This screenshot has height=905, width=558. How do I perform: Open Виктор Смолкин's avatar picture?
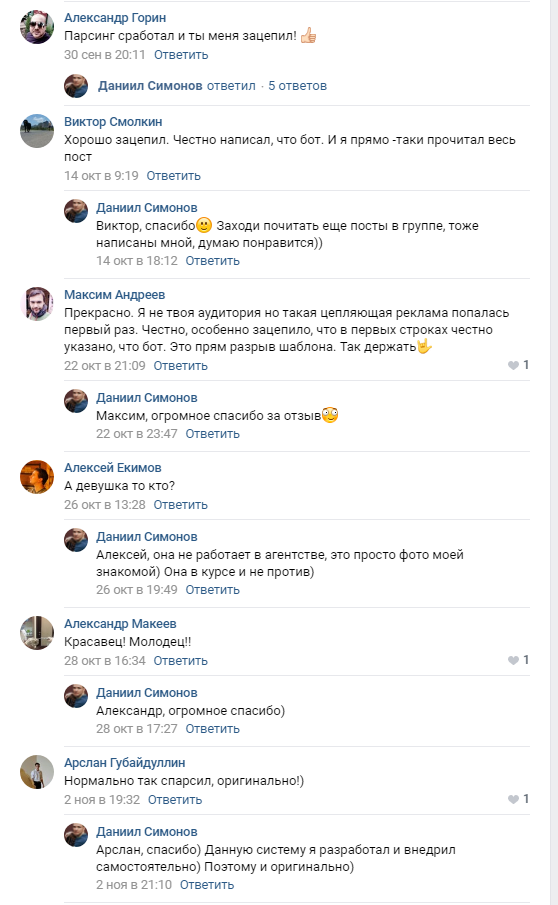37,131
